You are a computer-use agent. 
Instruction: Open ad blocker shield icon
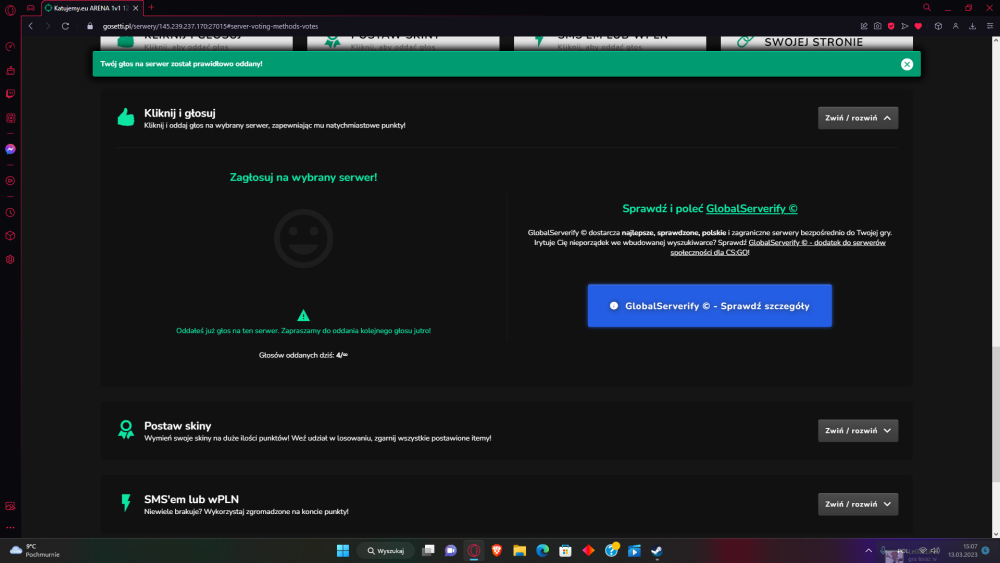891,26
